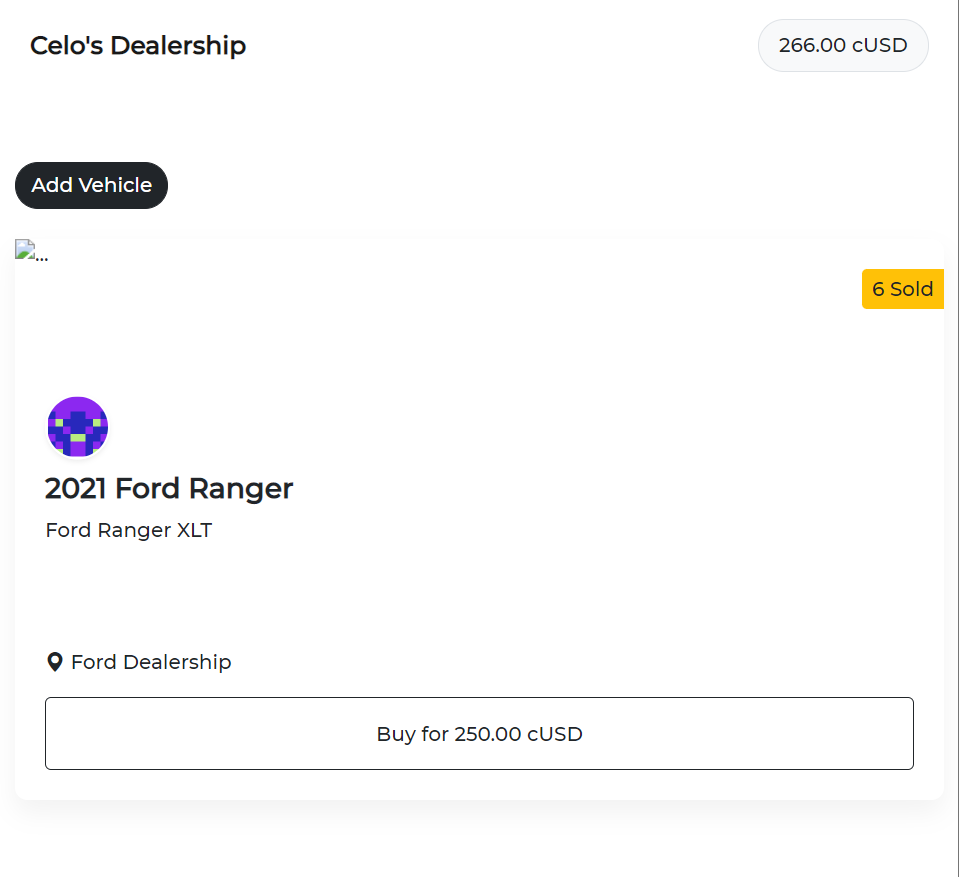Click the Celo's Dealership header title
Screen dimensions: 959x877
click(138, 45)
